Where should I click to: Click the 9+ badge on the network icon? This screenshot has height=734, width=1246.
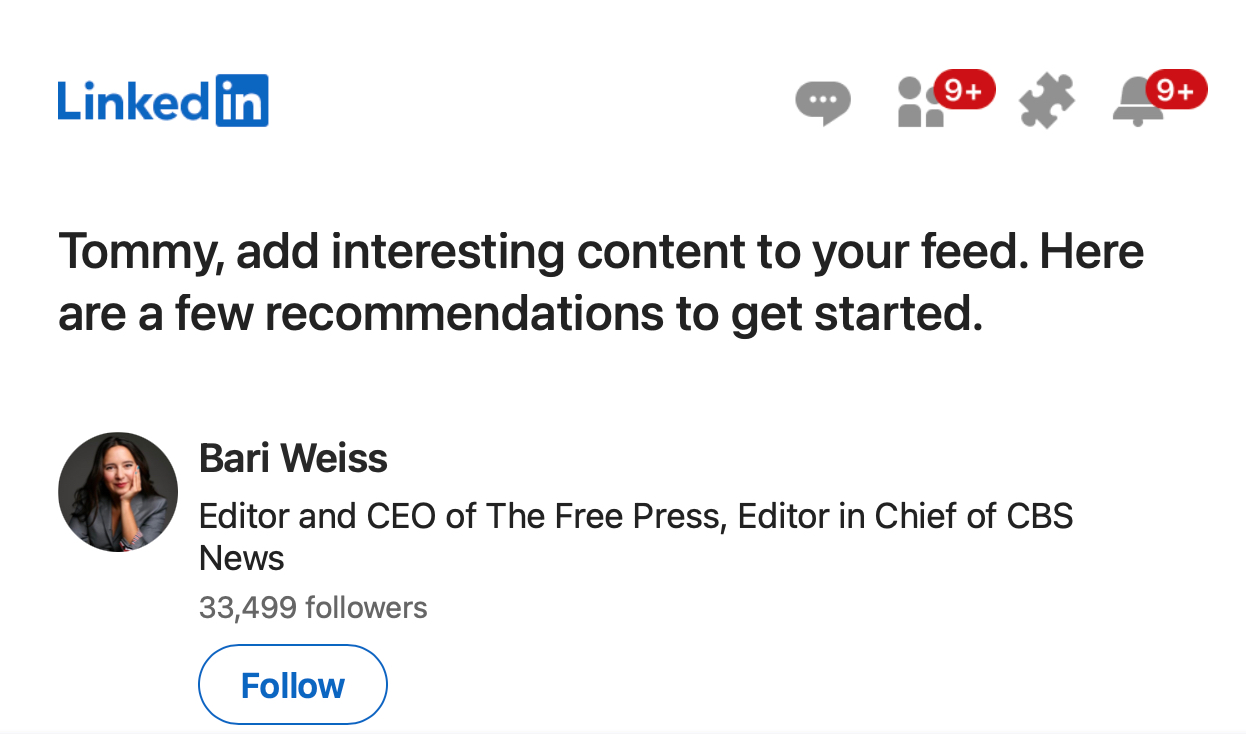964,90
